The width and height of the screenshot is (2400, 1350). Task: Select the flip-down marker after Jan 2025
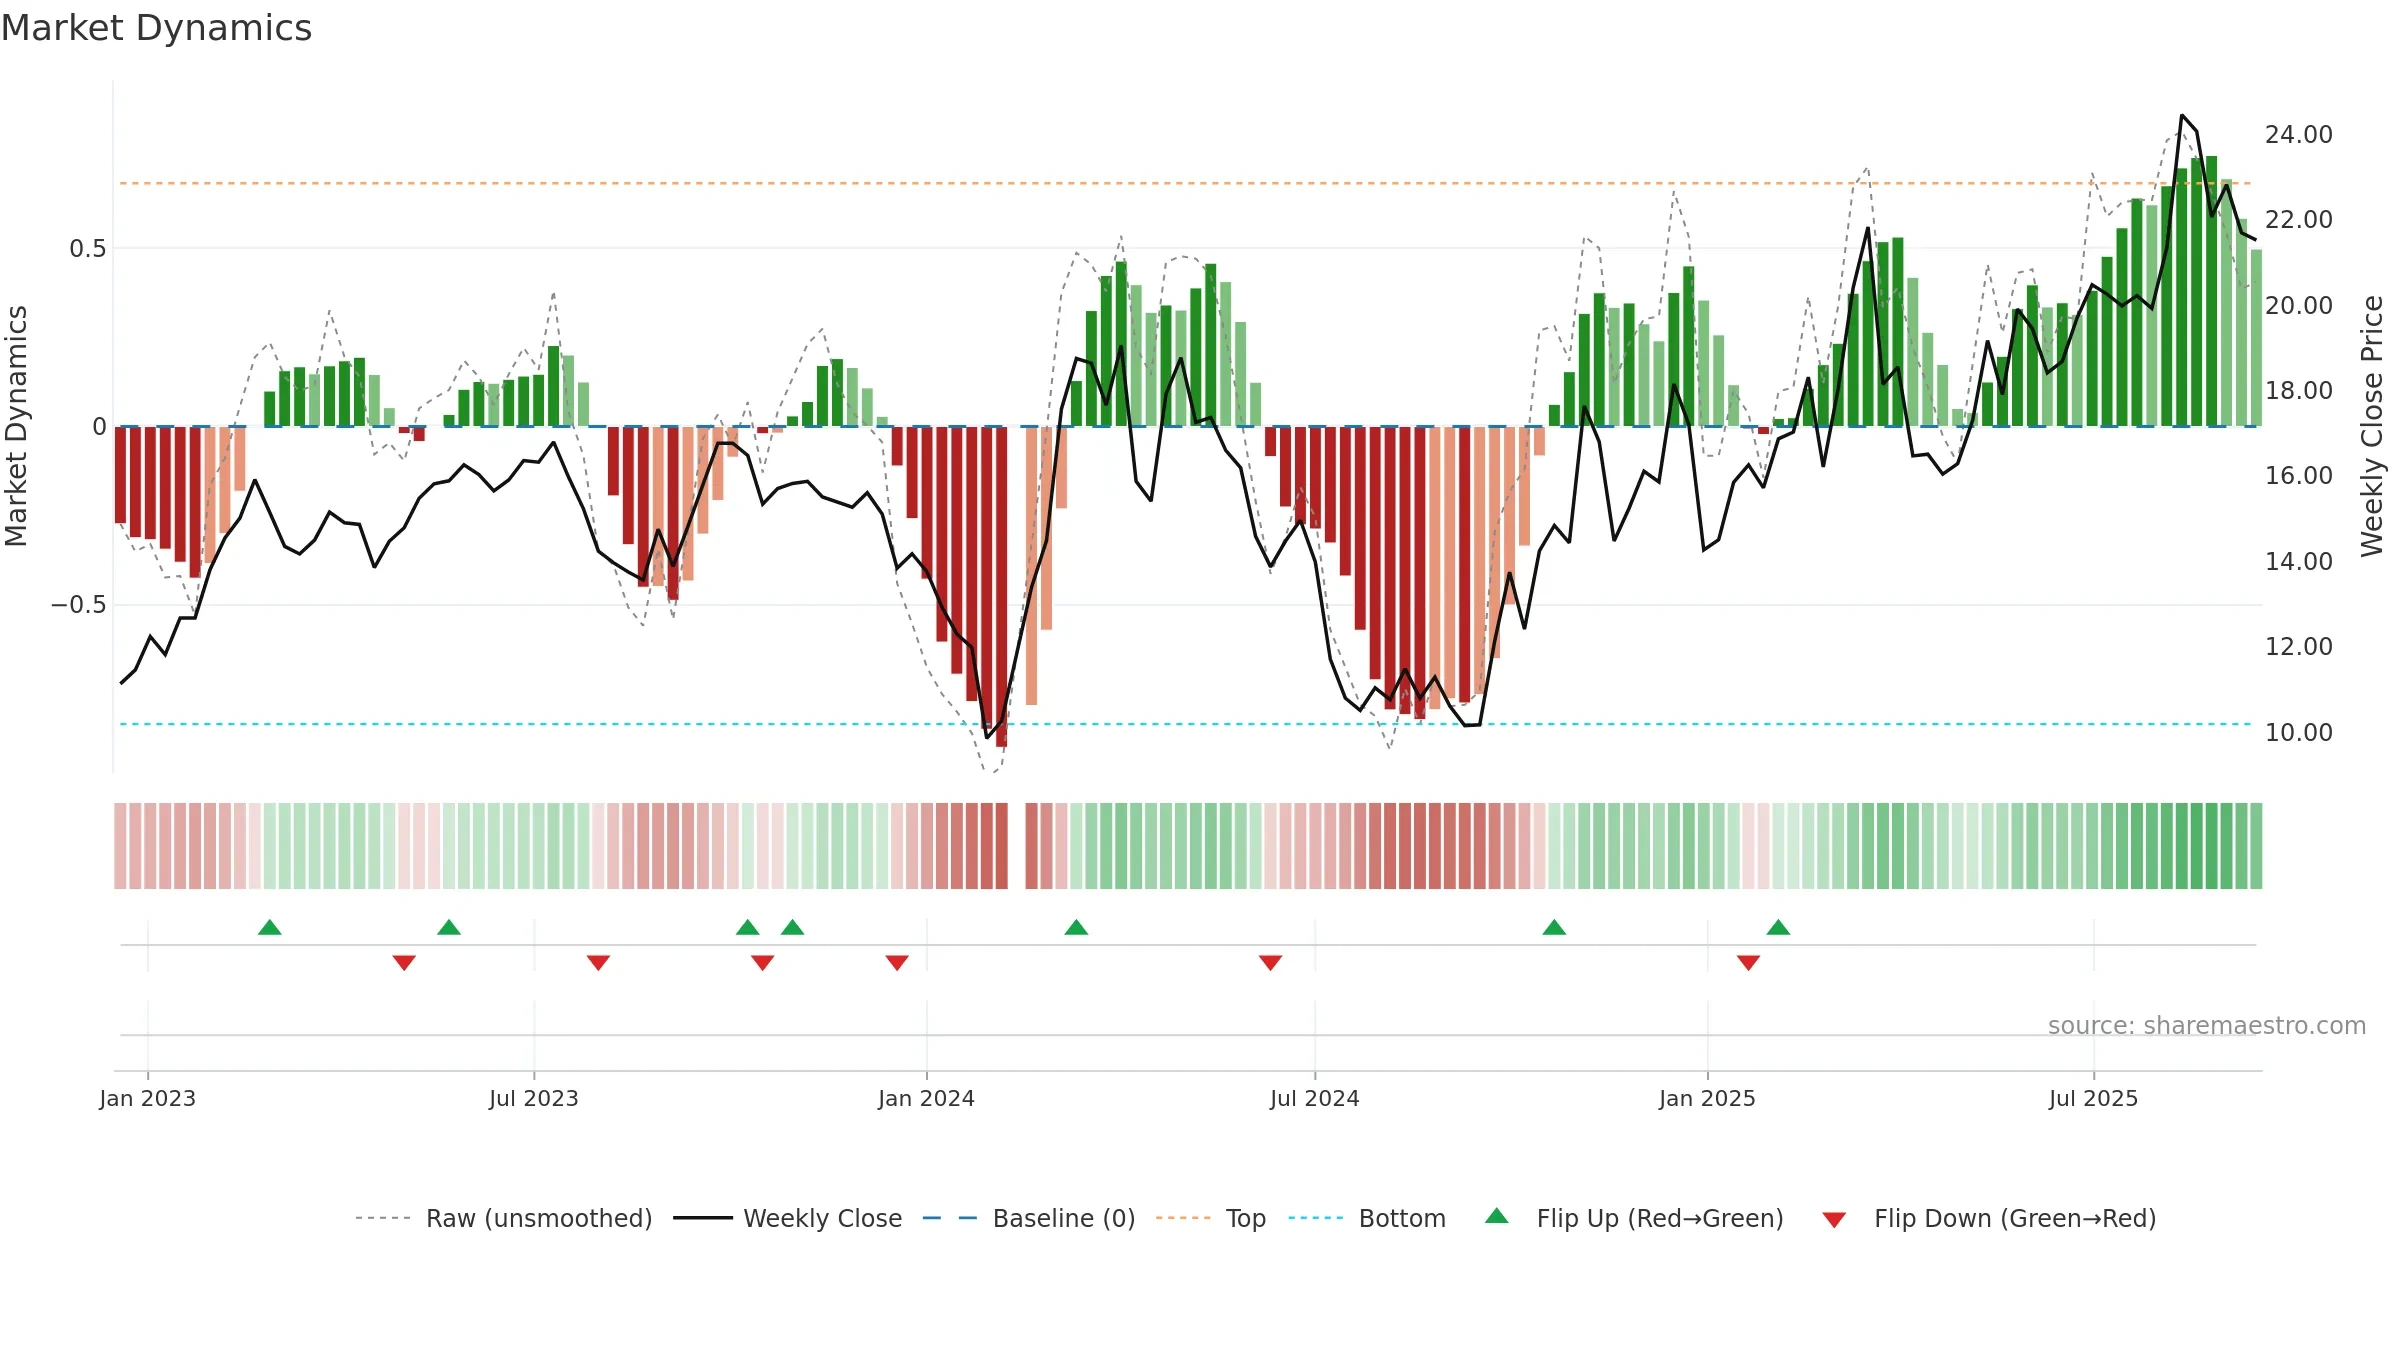pos(1749,963)
